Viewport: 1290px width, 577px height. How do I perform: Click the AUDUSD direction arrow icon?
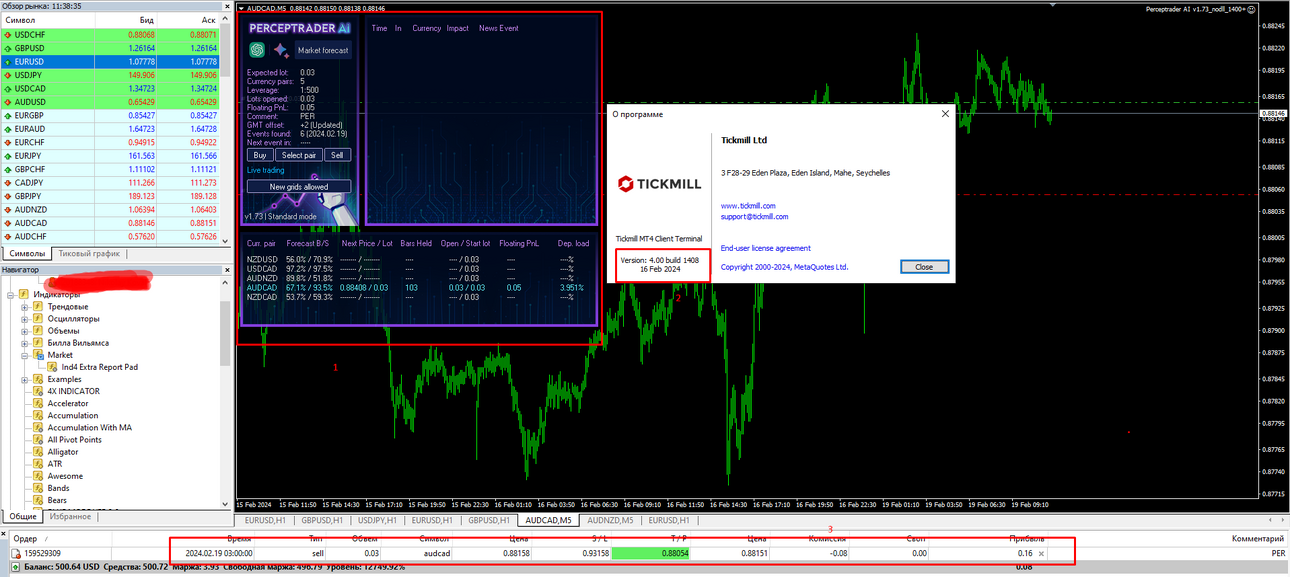(8, 102)
